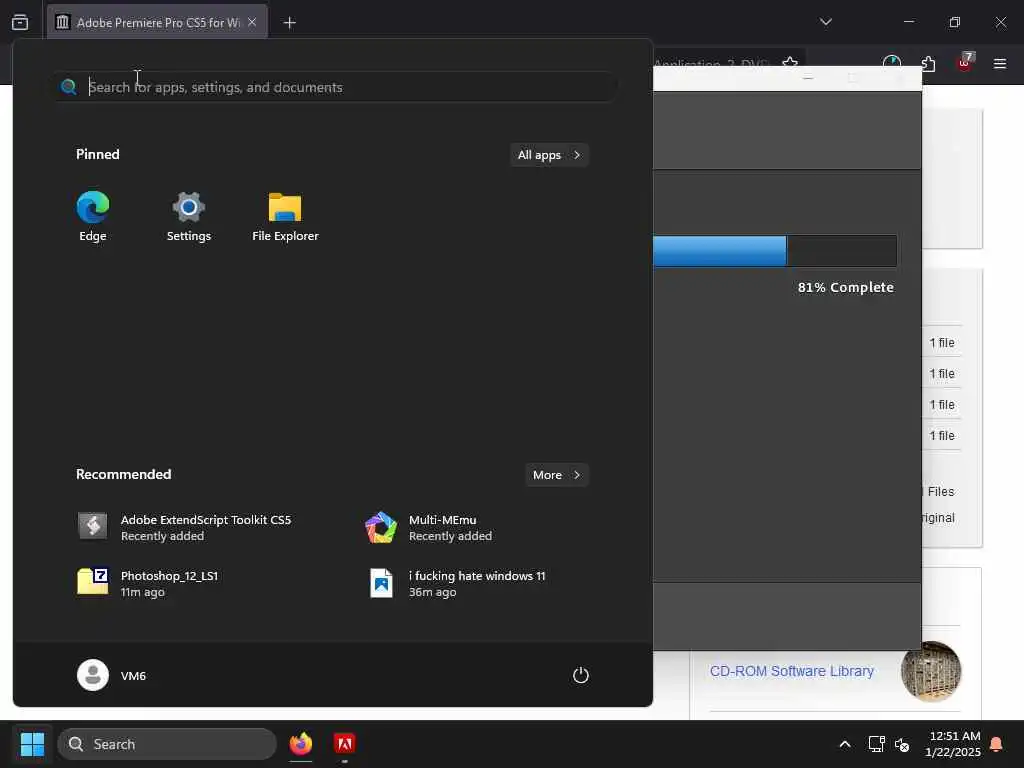Click the installer progress bar
This screenshot has width=1024, height=768.
tap(775, 251)
